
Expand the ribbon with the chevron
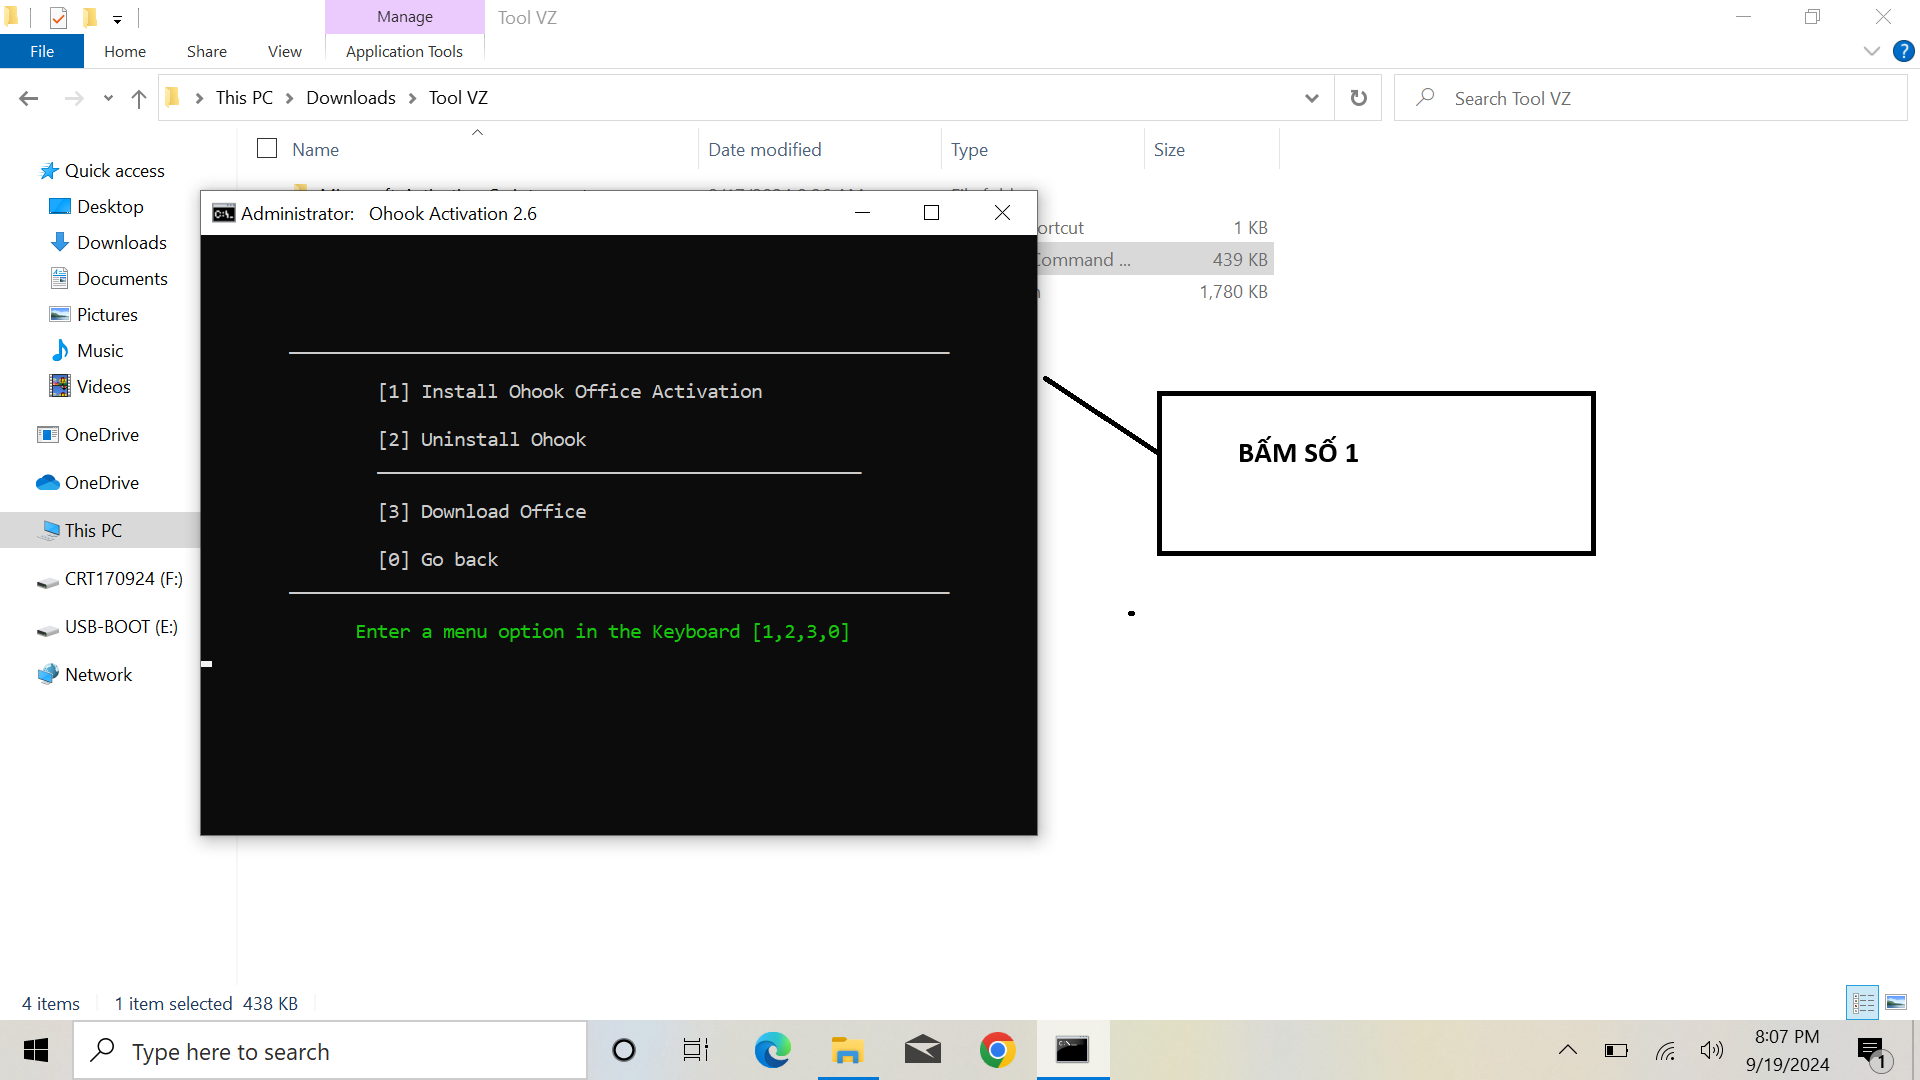tap(1871, 51)
